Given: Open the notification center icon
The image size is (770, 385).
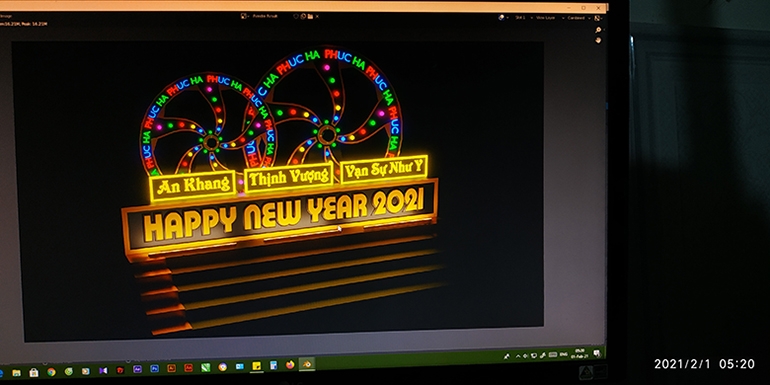Looking at the screenshot, I should point(597,353).
